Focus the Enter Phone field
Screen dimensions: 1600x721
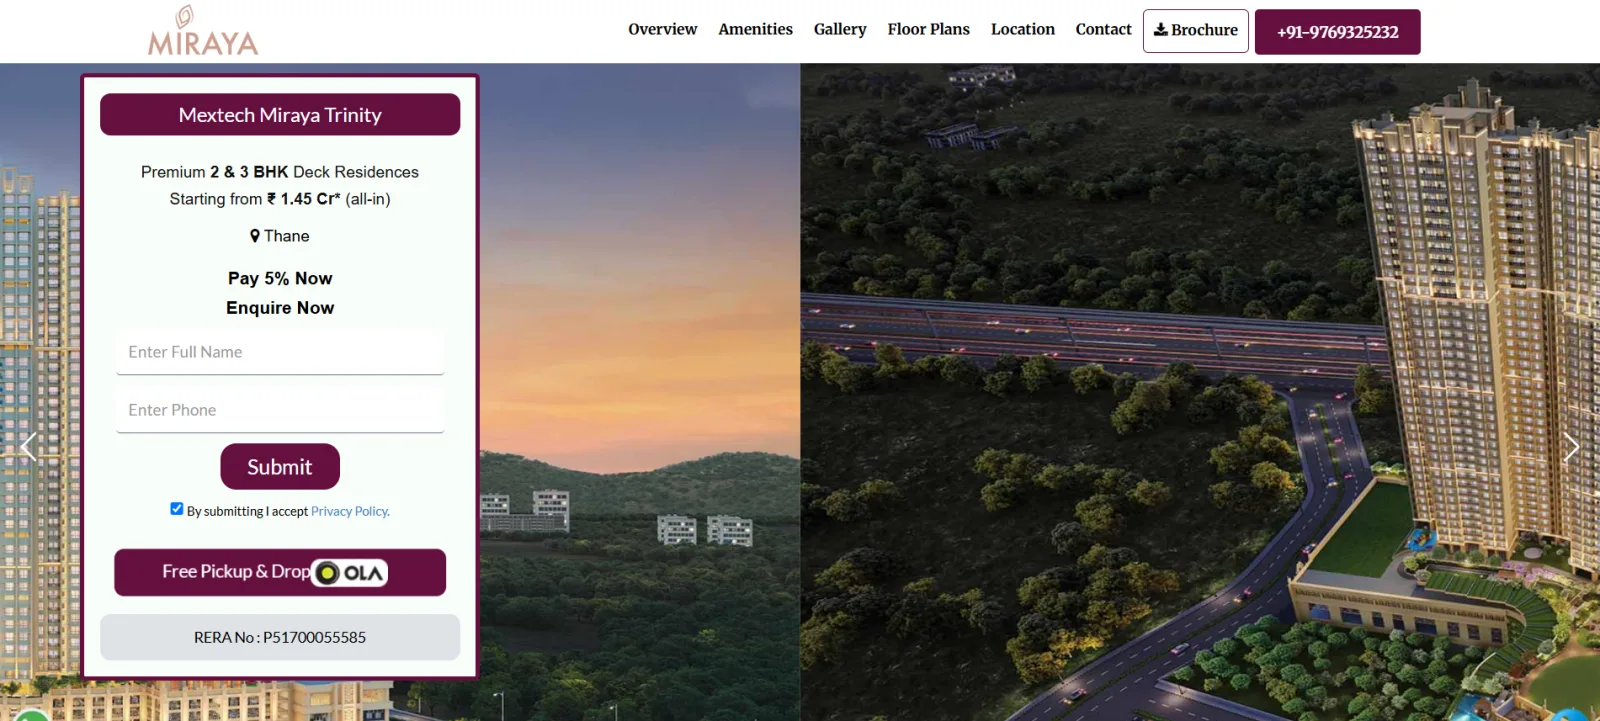point(280,410)
